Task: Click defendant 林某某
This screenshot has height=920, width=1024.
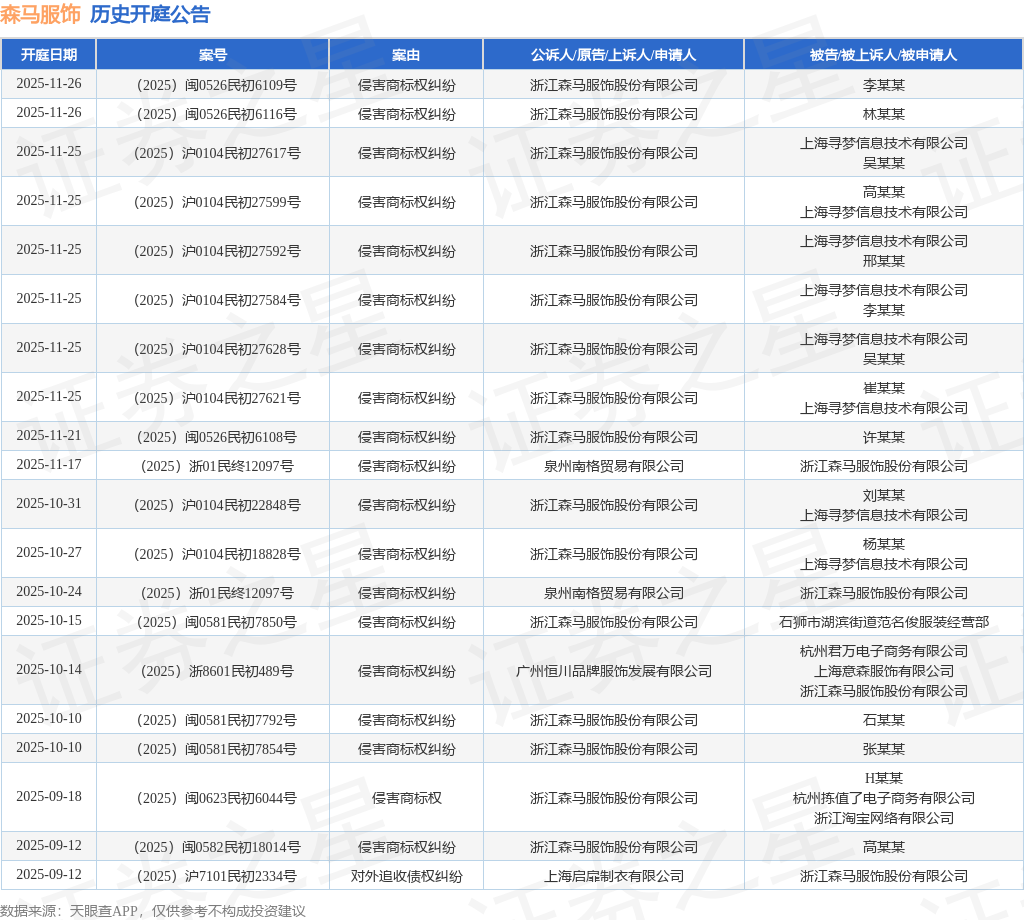Action: click(x=884, y=114)
